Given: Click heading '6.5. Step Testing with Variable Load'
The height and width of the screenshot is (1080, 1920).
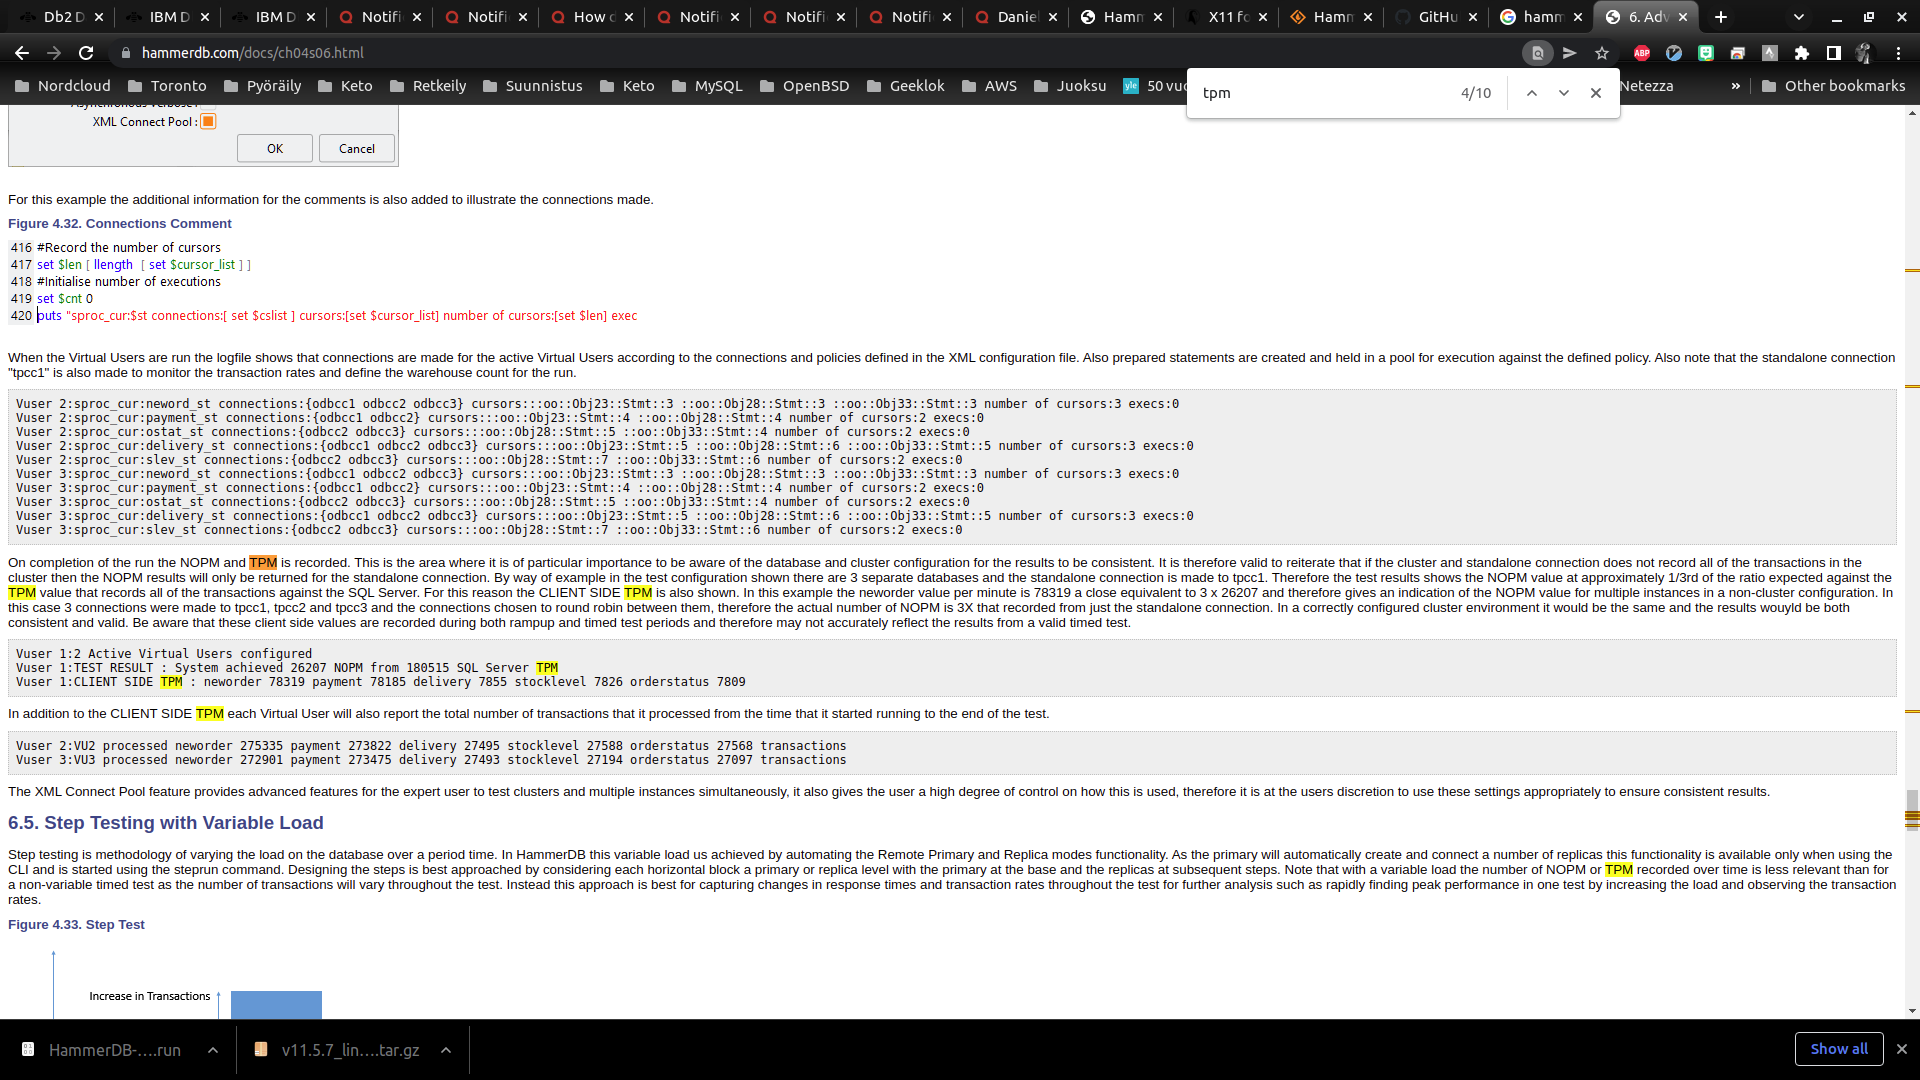Looking at the screenshot, I should coord(166,823).
